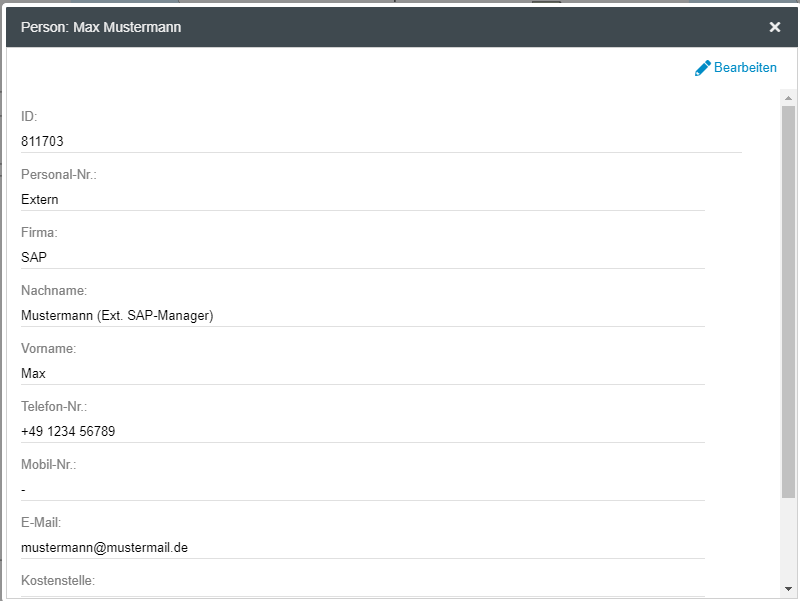Click the Firma field label
This screenshot has width=800, height=601.
pos(39,232)
